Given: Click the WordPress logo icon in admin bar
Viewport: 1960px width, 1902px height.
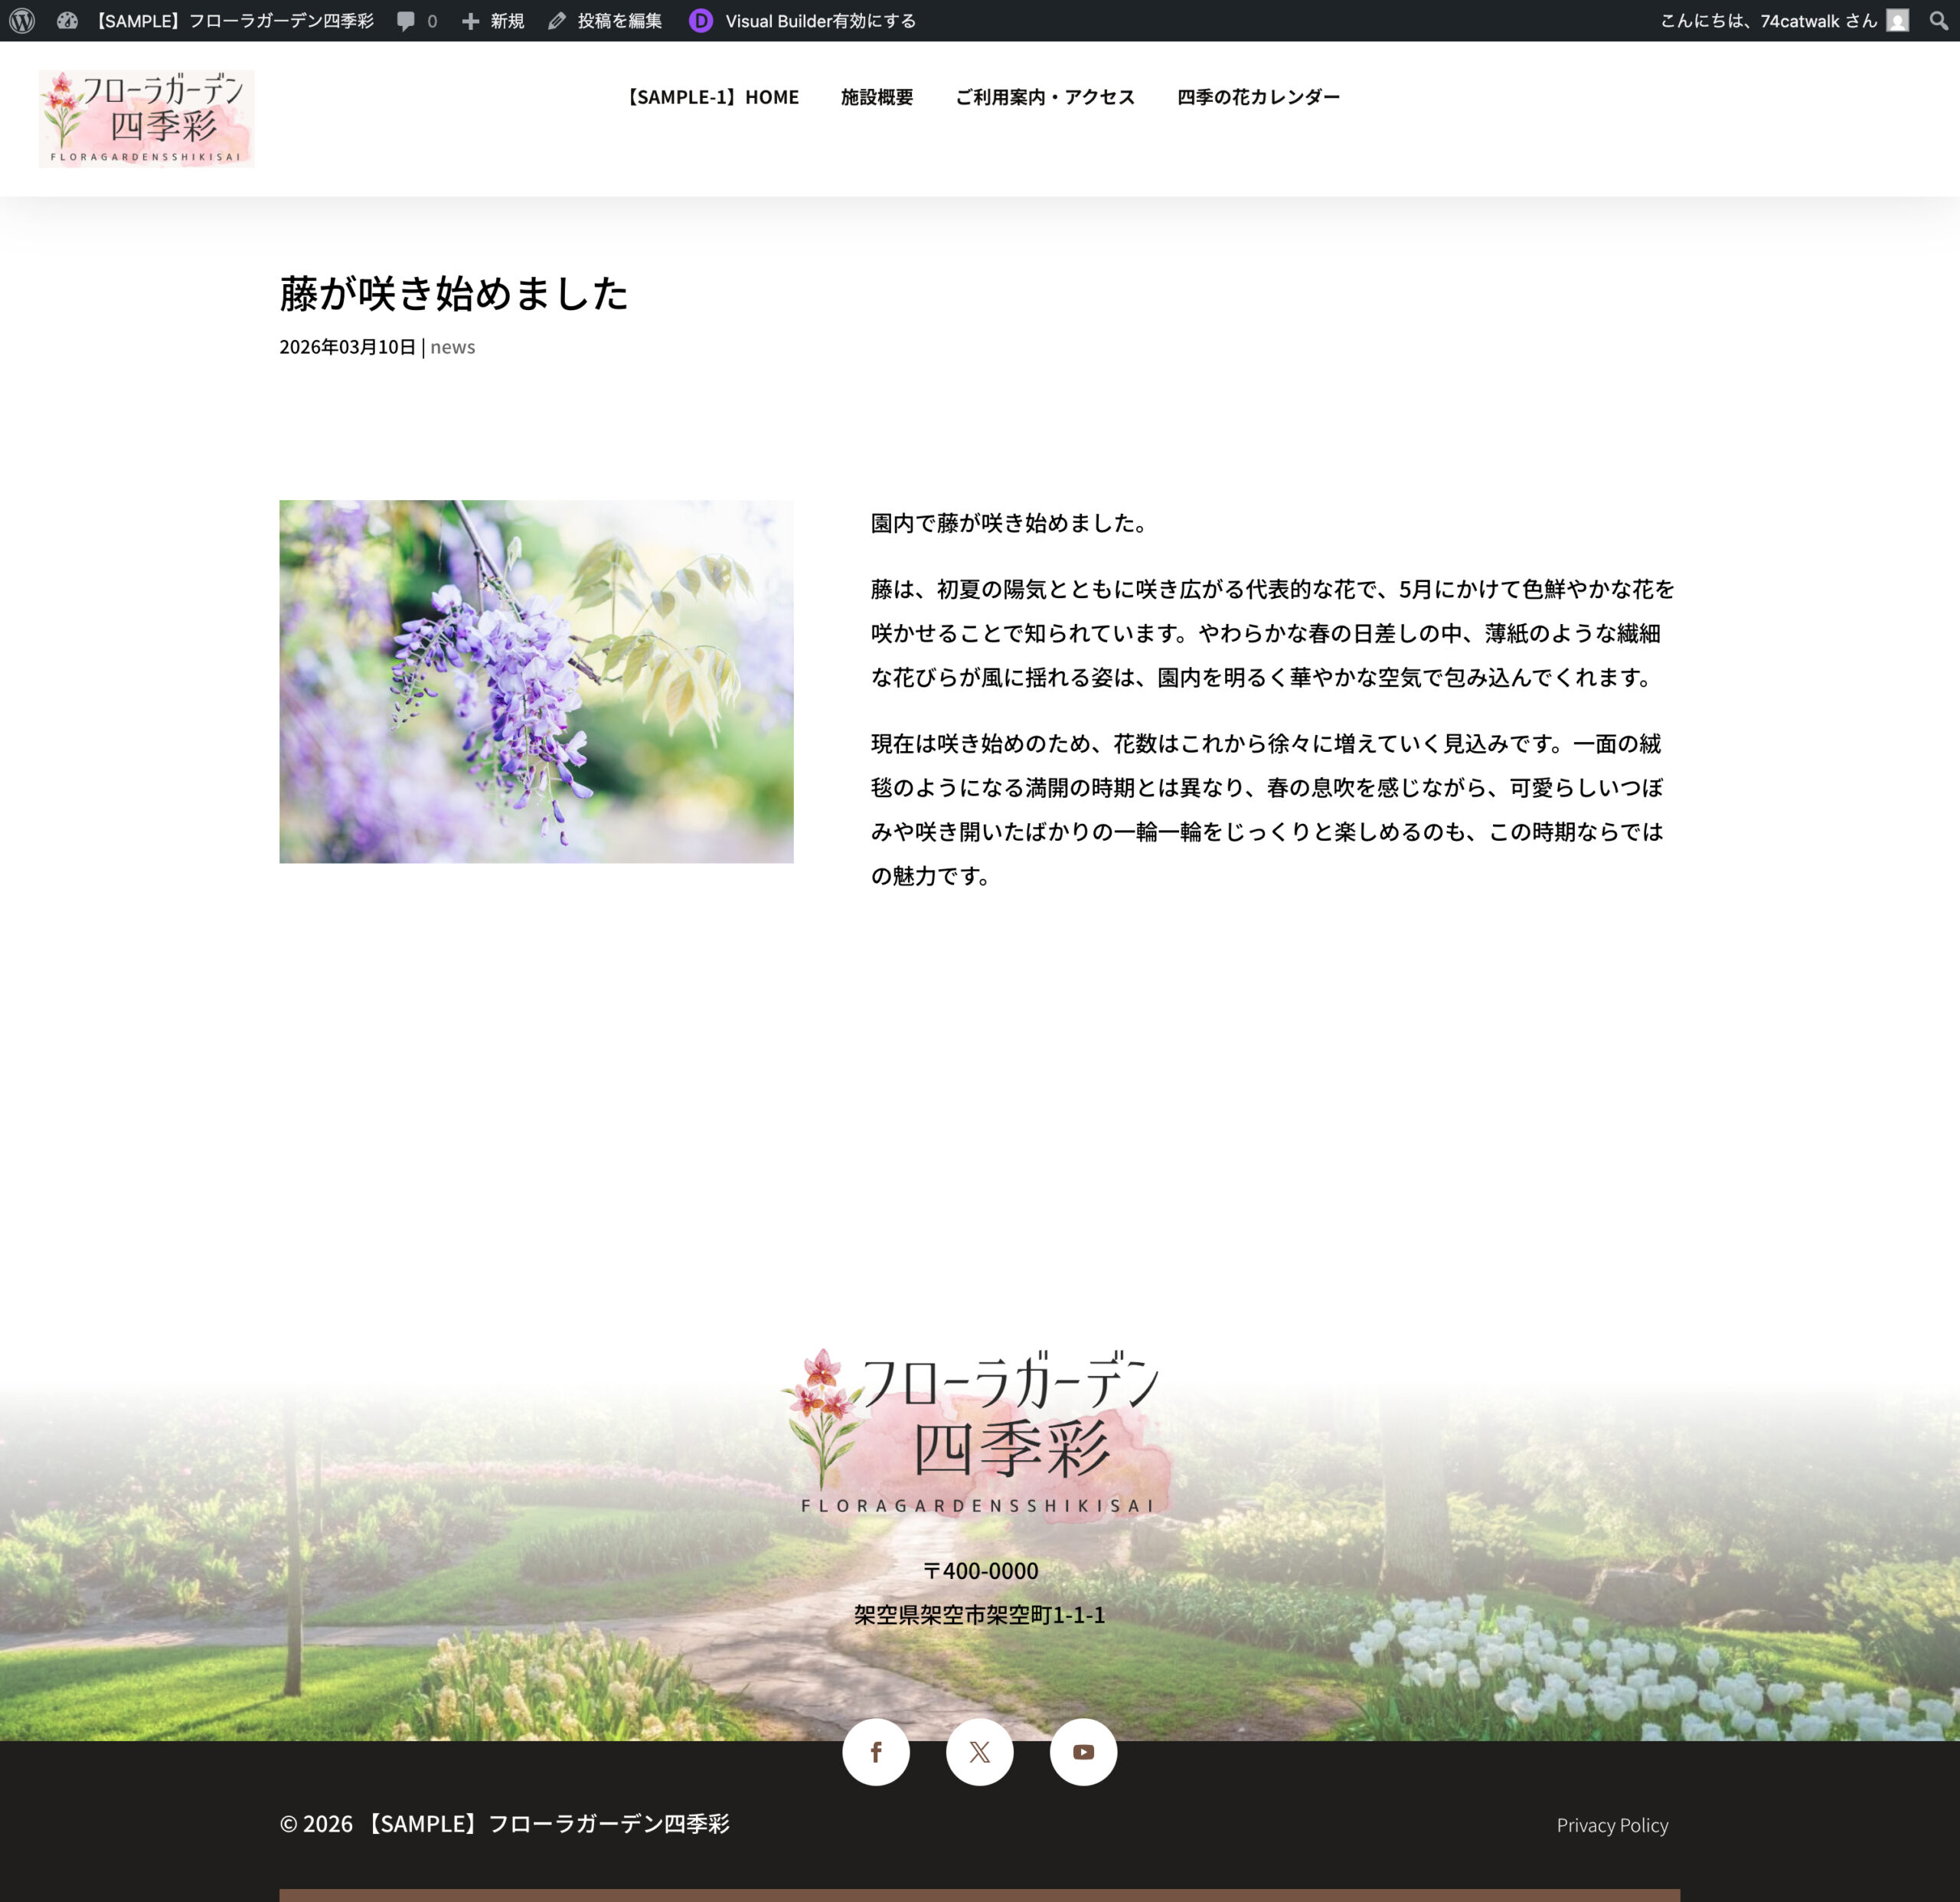Looking at the screenshot, I should (x=22, y=21).
